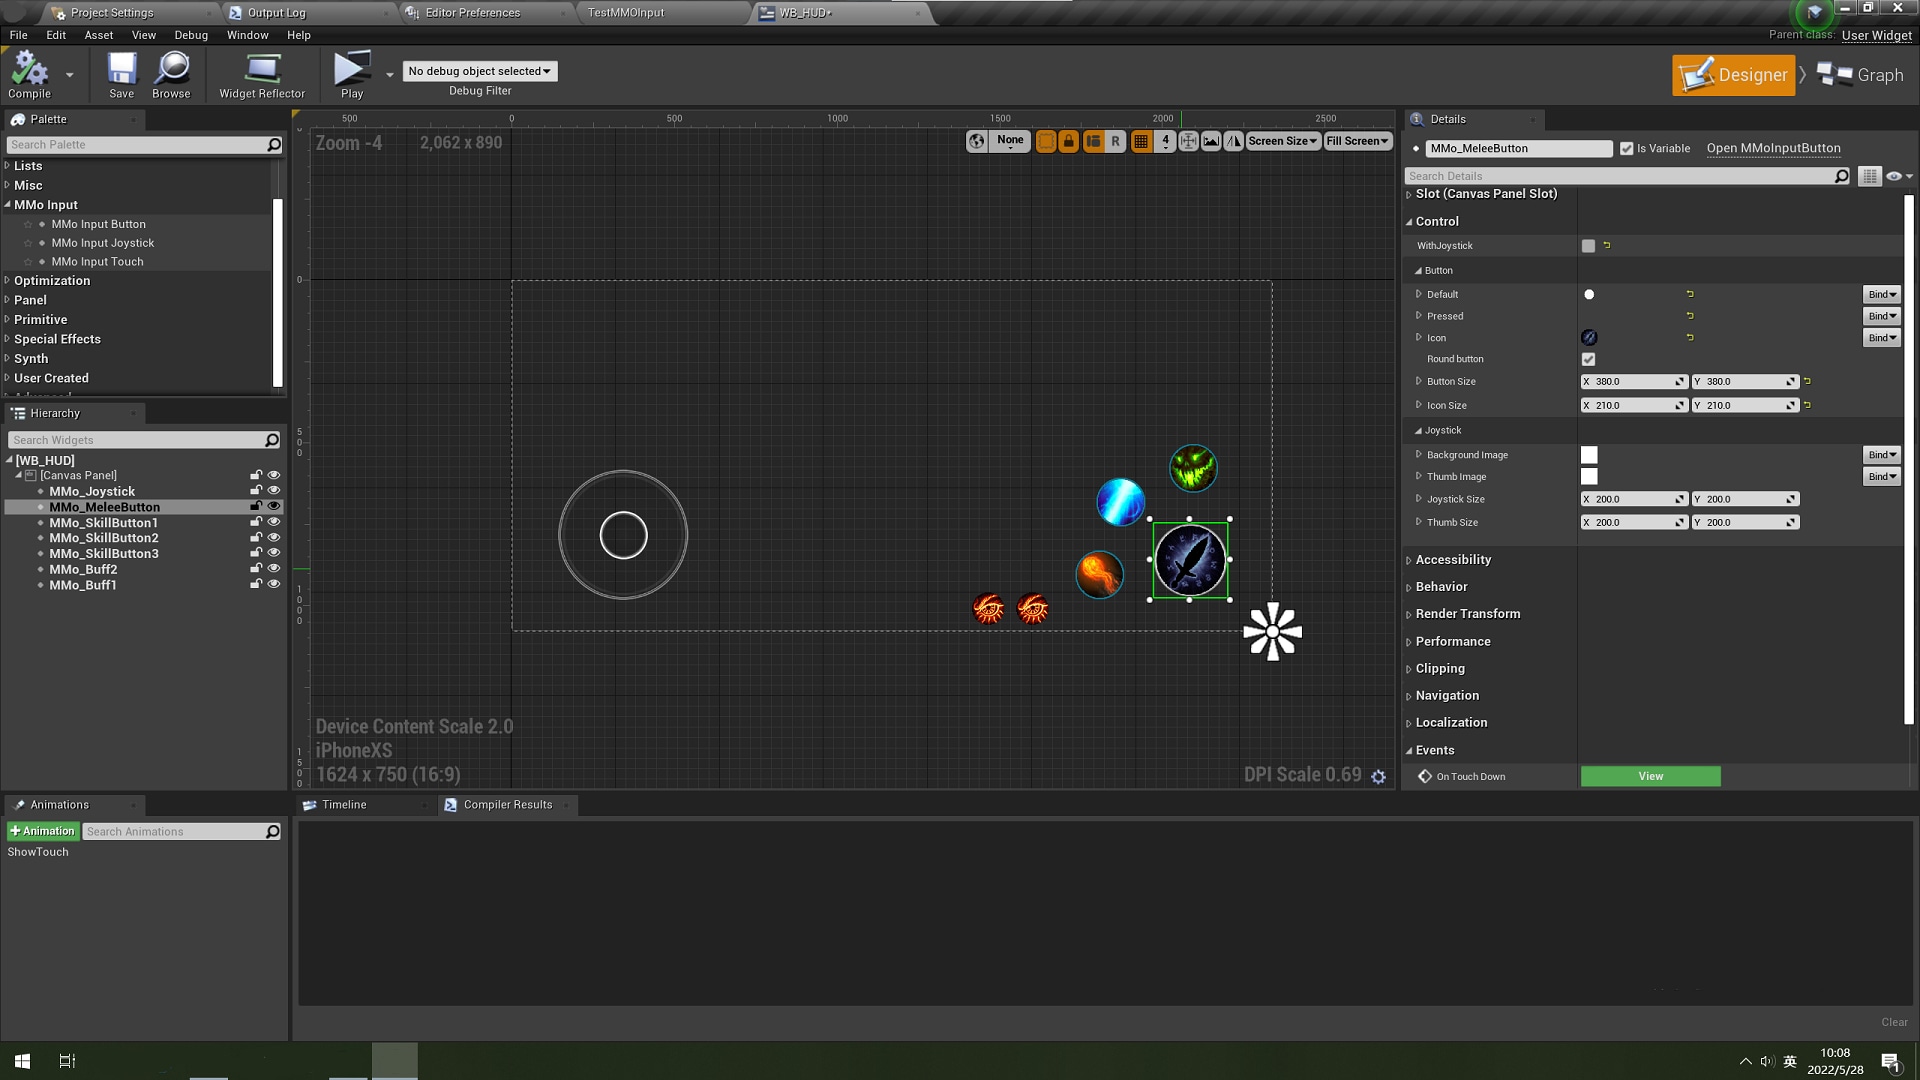Click Open MMoInputButton link
The image size is (1920, 1080).
coord(1773,148)
